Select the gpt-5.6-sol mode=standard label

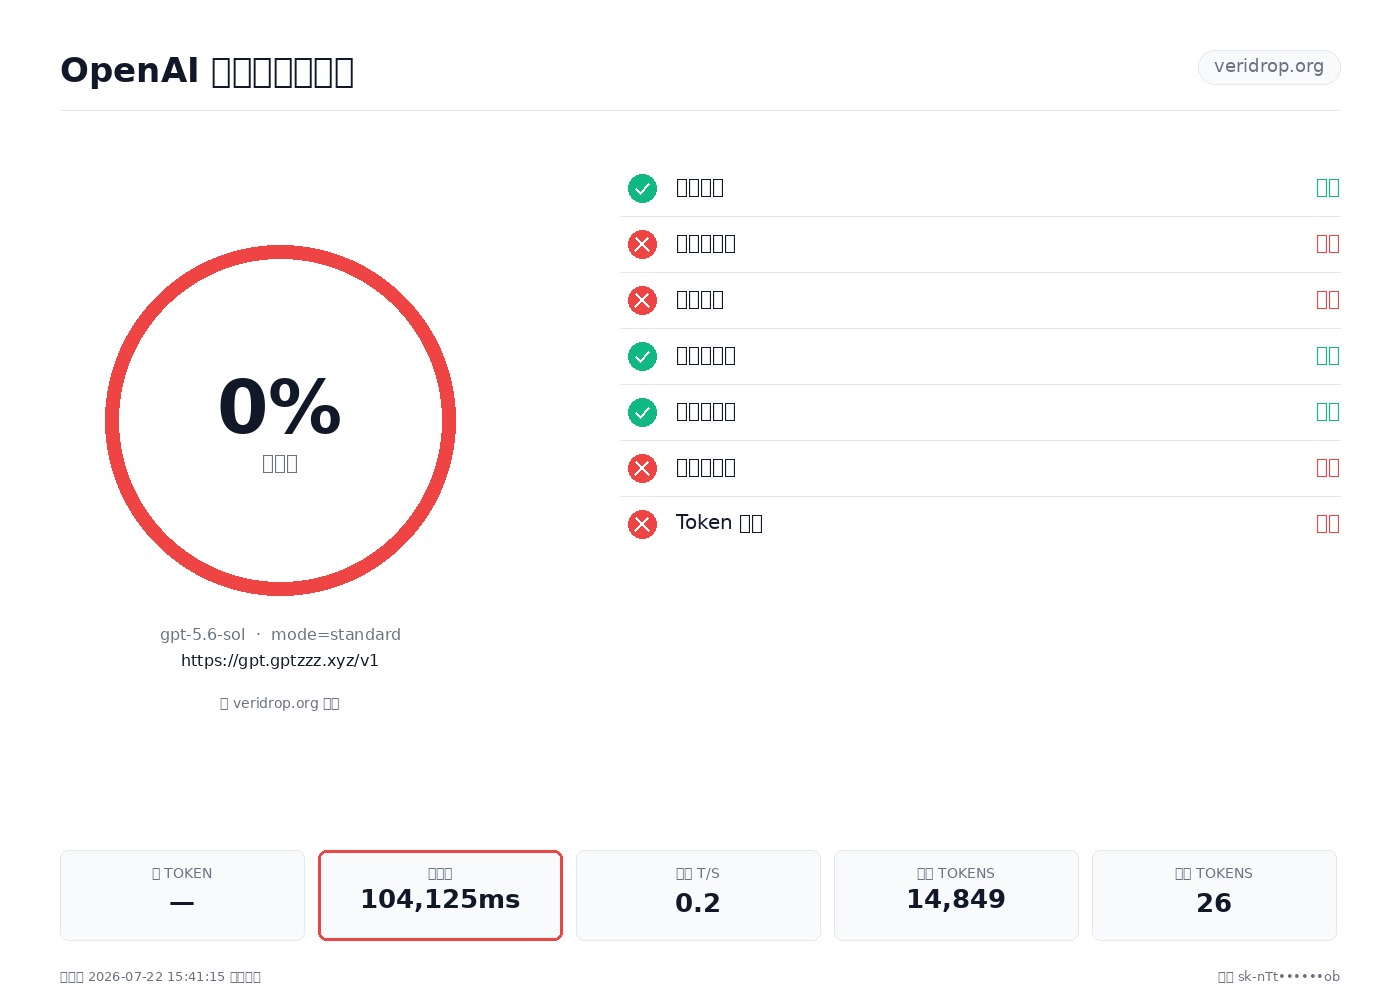pos(280,634)
